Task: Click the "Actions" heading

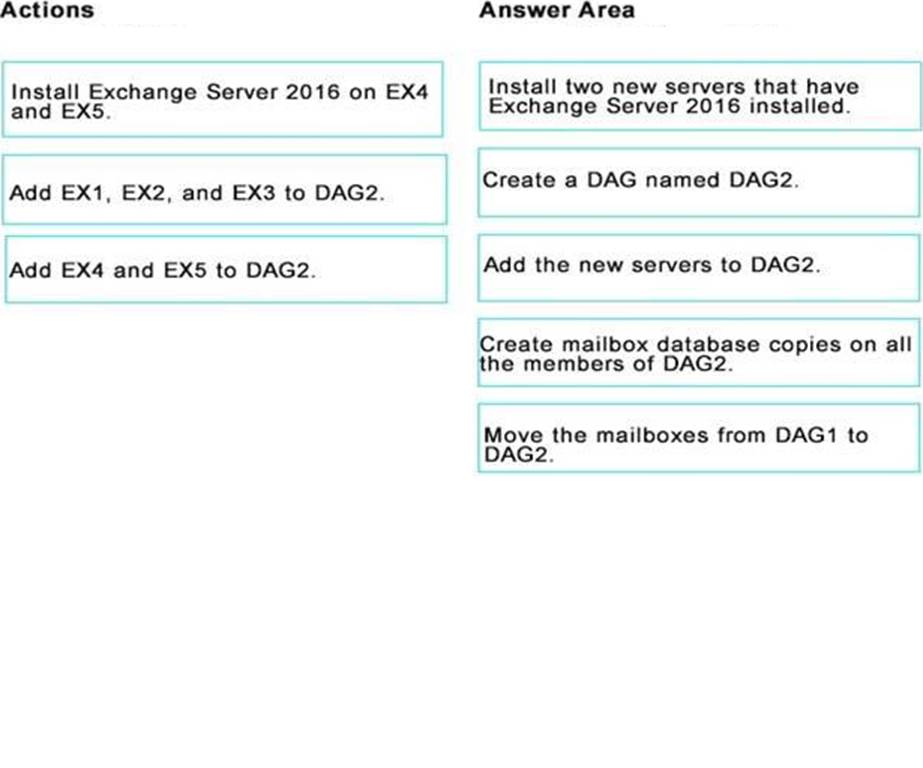Action: pos(48,11)
